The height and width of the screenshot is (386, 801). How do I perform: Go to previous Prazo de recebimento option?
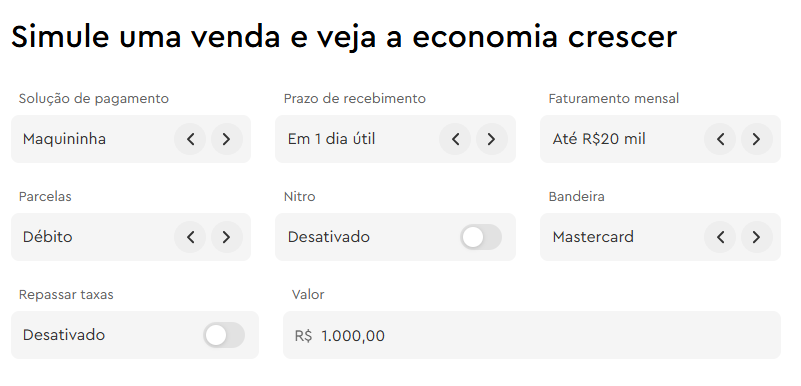455,139
